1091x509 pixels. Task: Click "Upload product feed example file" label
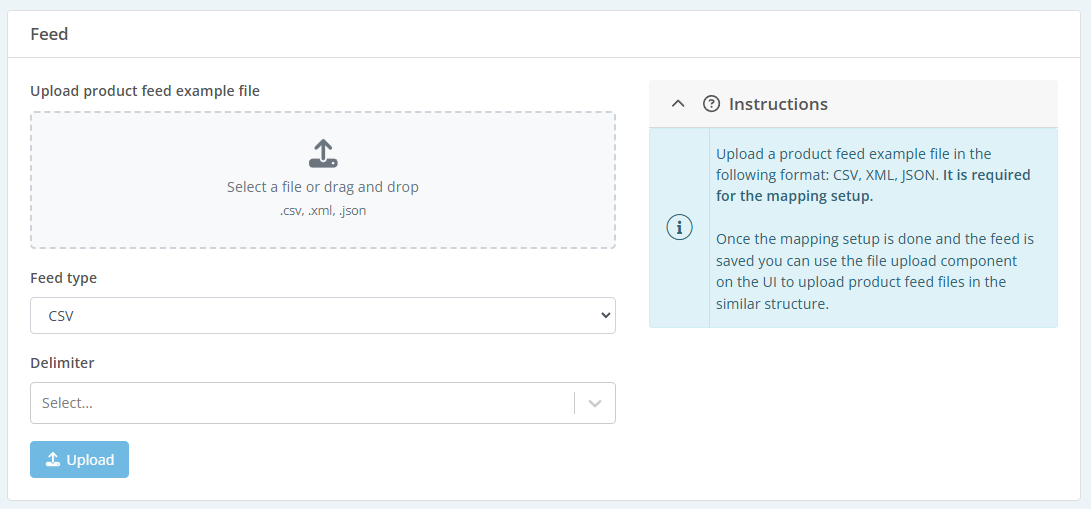point(145,91)
